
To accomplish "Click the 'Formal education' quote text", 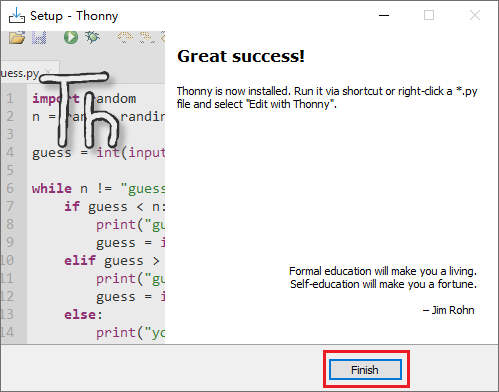I will [x=383, y=277].
